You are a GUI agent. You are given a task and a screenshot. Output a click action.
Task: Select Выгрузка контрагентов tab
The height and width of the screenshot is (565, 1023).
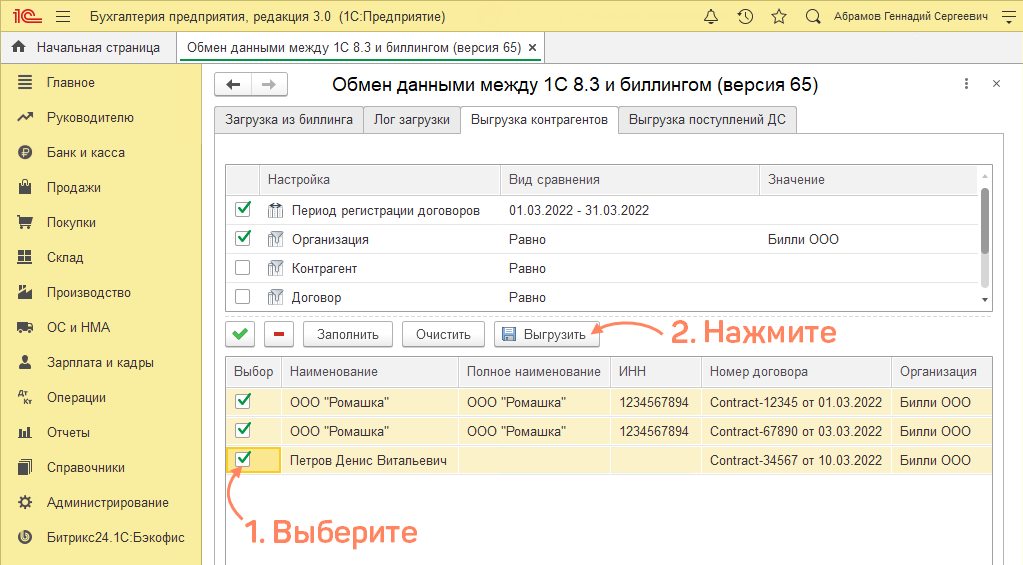(540, 120)
